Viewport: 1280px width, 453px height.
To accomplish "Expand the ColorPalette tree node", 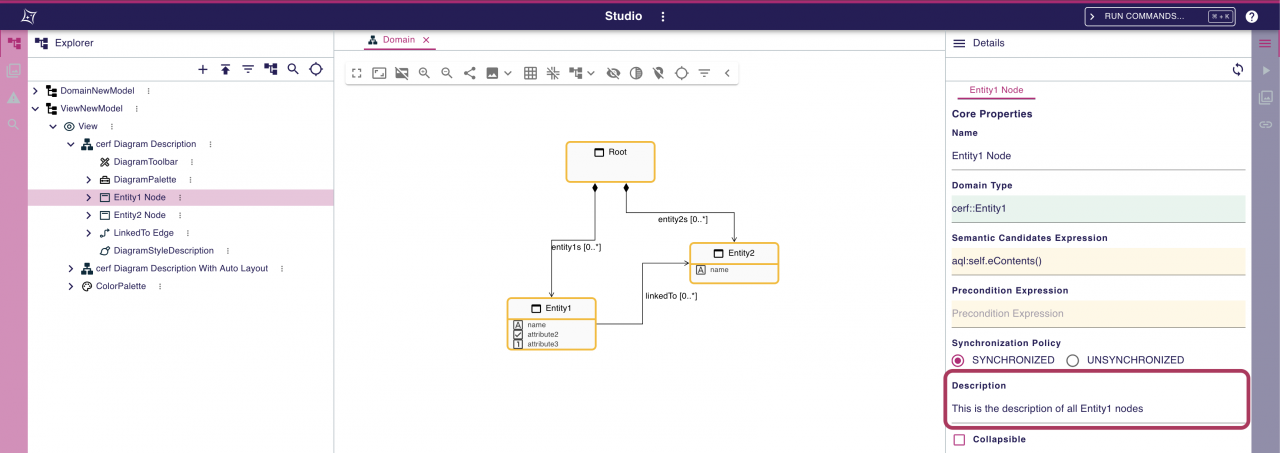I will (x=71, y=286).
